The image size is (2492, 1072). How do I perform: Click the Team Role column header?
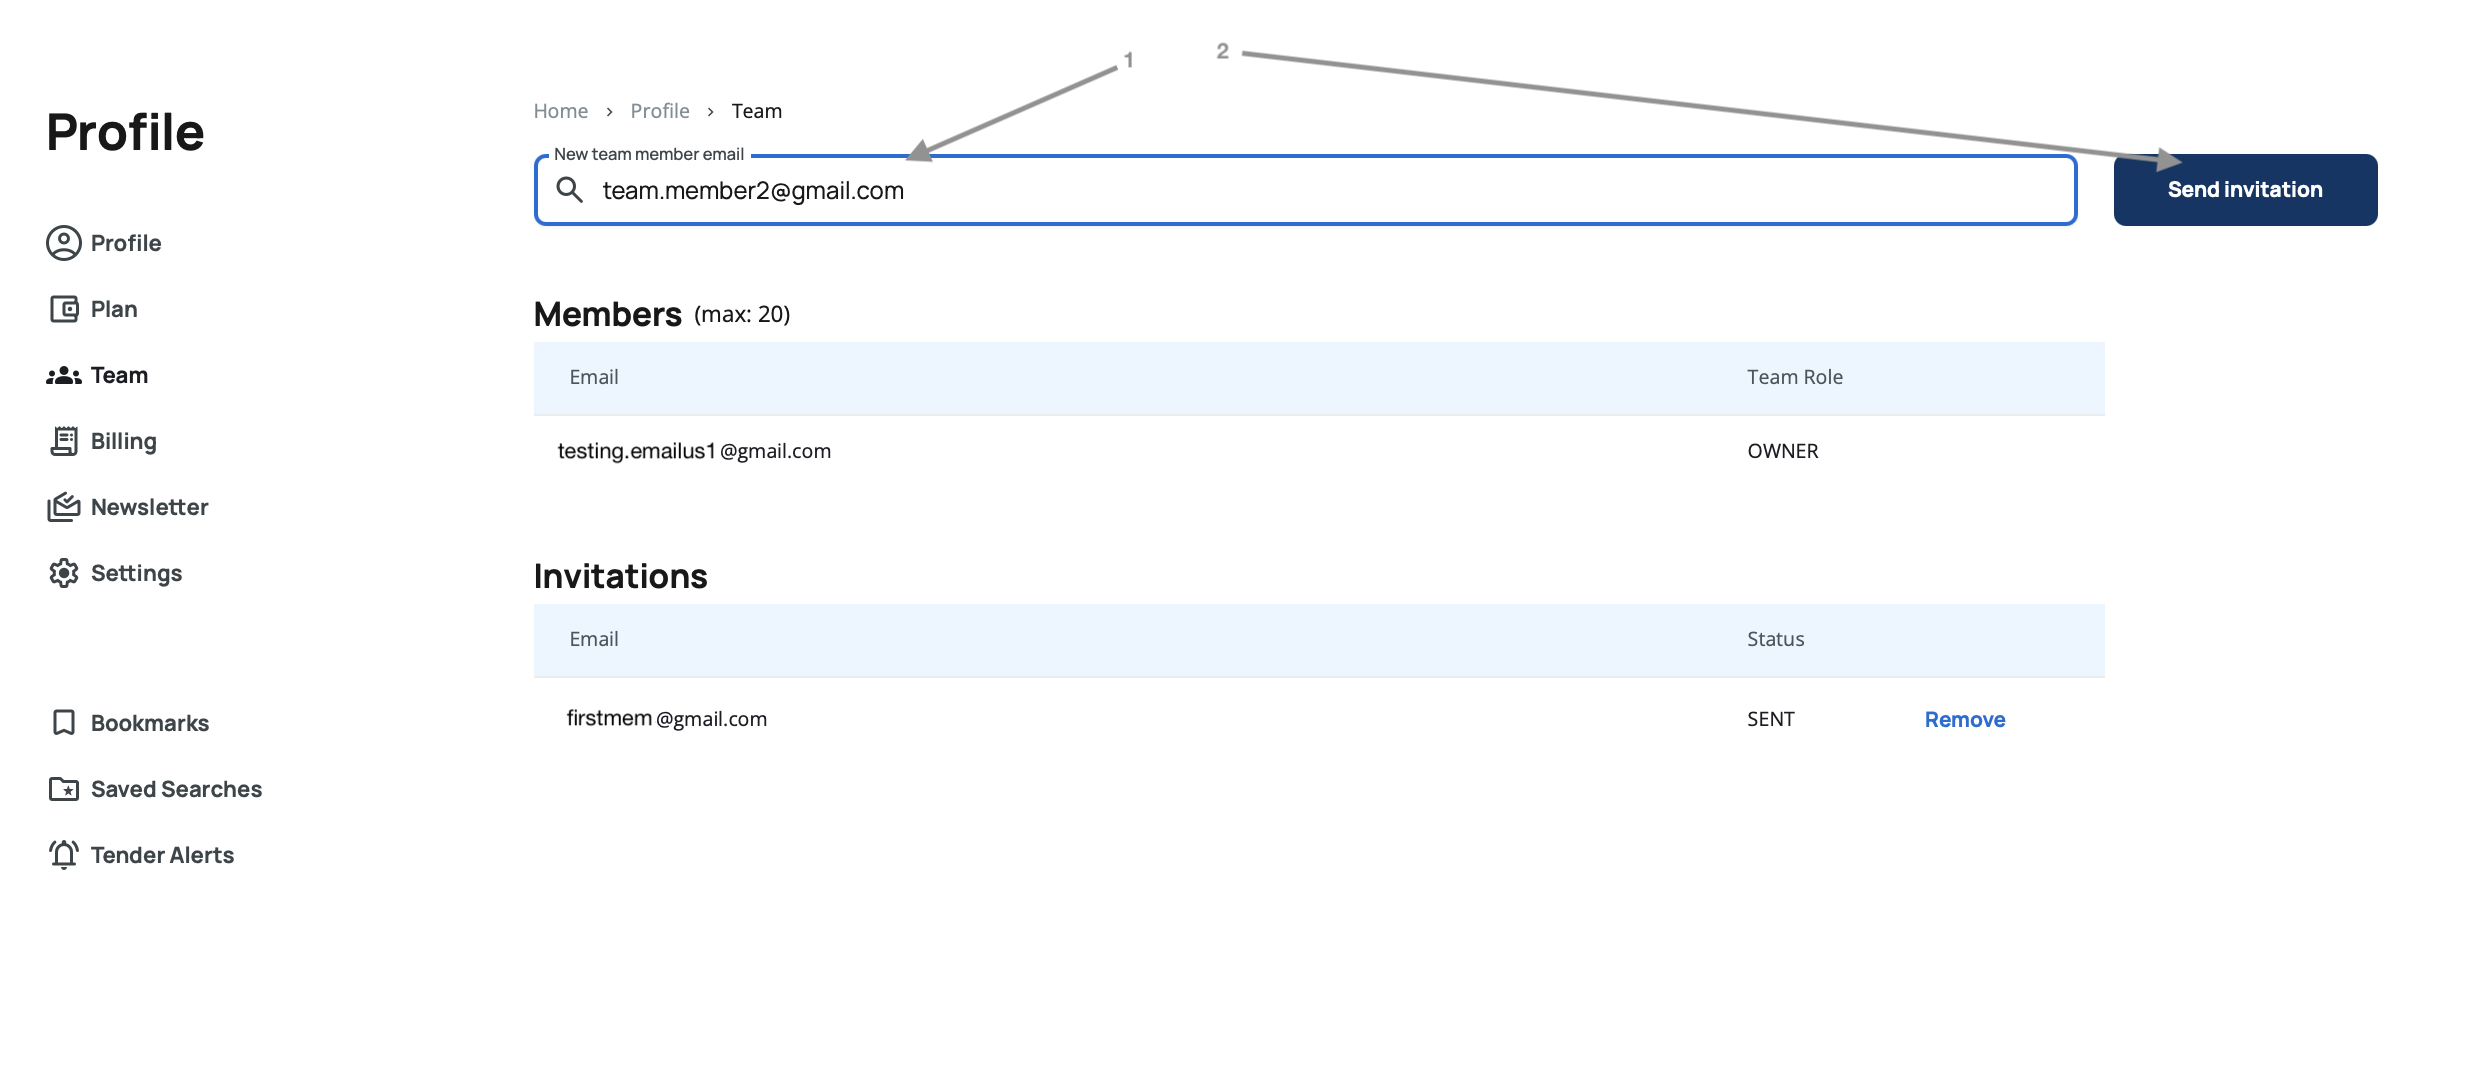coord(1794,377)
